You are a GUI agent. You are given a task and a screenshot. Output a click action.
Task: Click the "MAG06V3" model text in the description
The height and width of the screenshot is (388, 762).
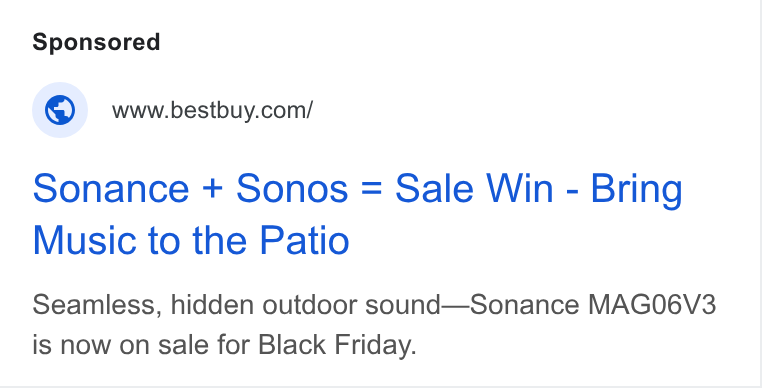[x=652, y=305]
